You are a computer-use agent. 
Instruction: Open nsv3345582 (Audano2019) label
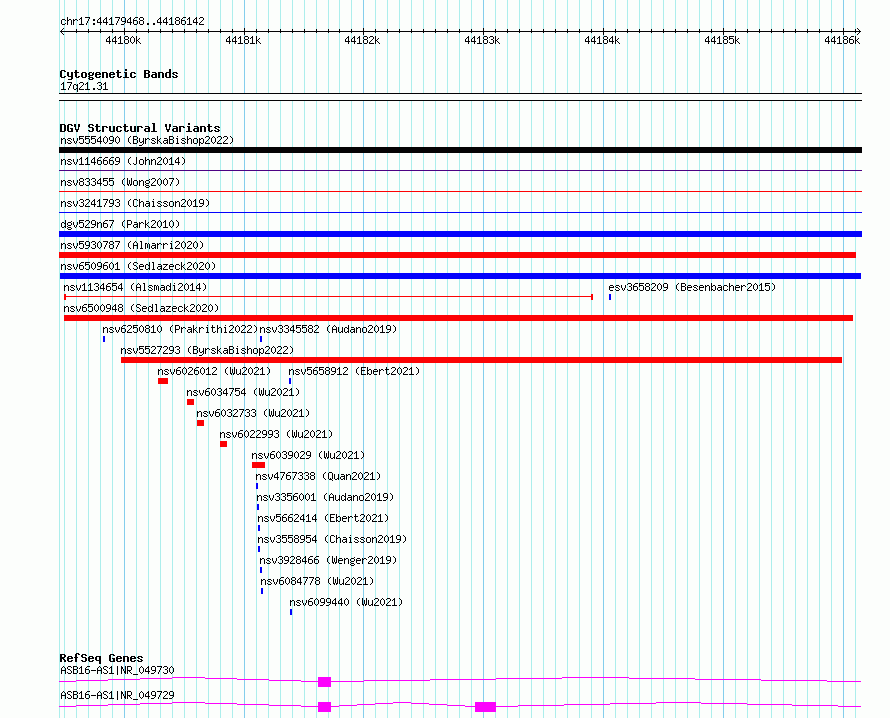click(328, 329)
